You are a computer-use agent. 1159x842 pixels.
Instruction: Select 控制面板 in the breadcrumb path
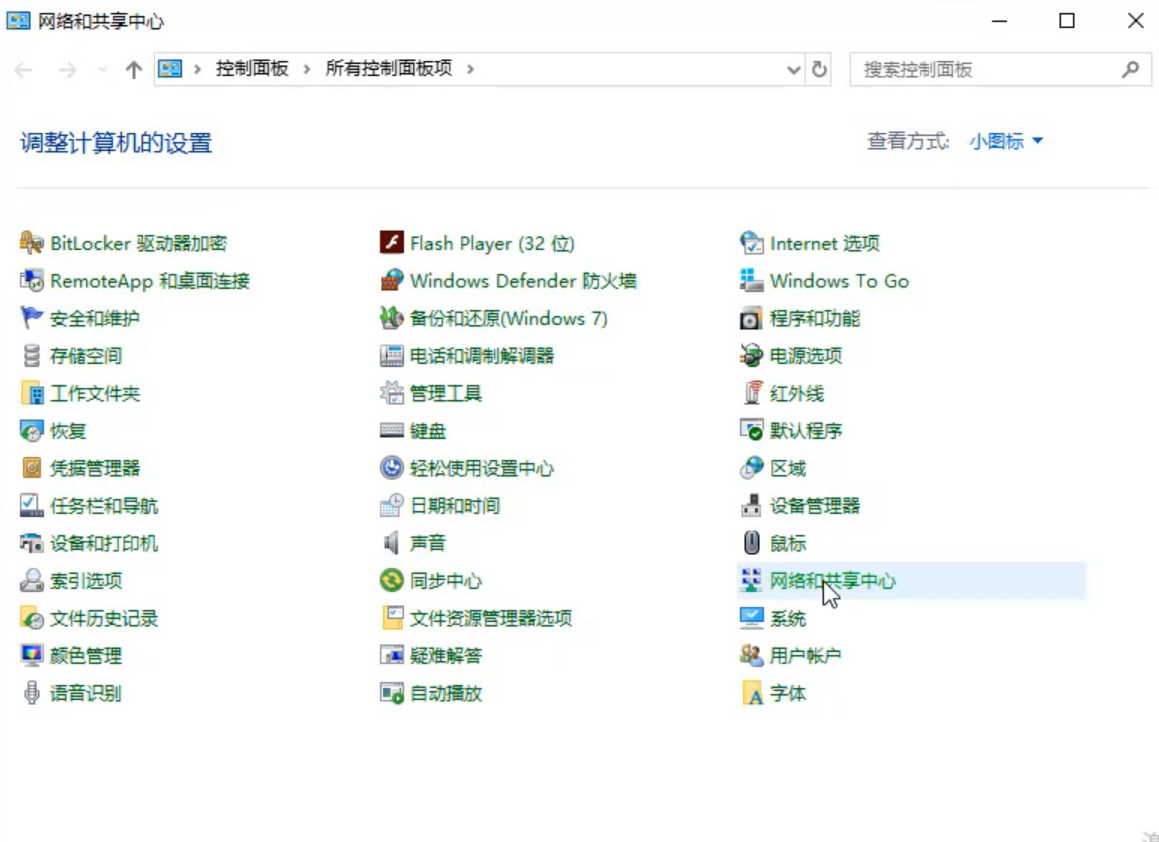pos(252,69)
